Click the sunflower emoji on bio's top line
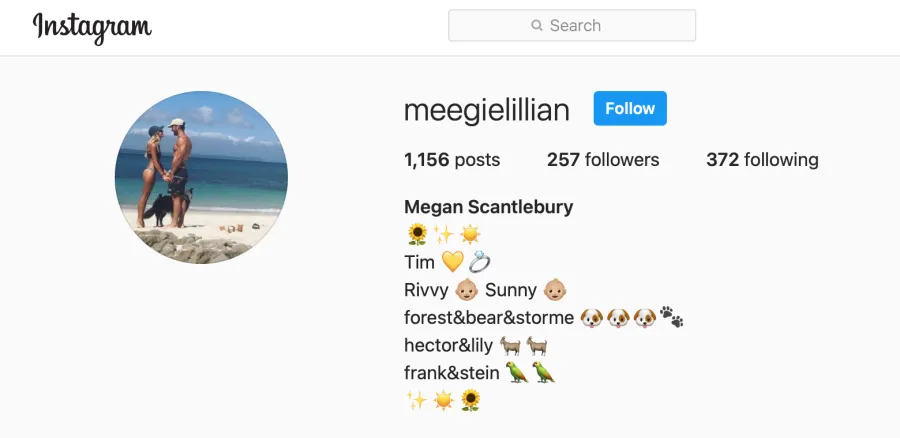 [x=417, y=234]
